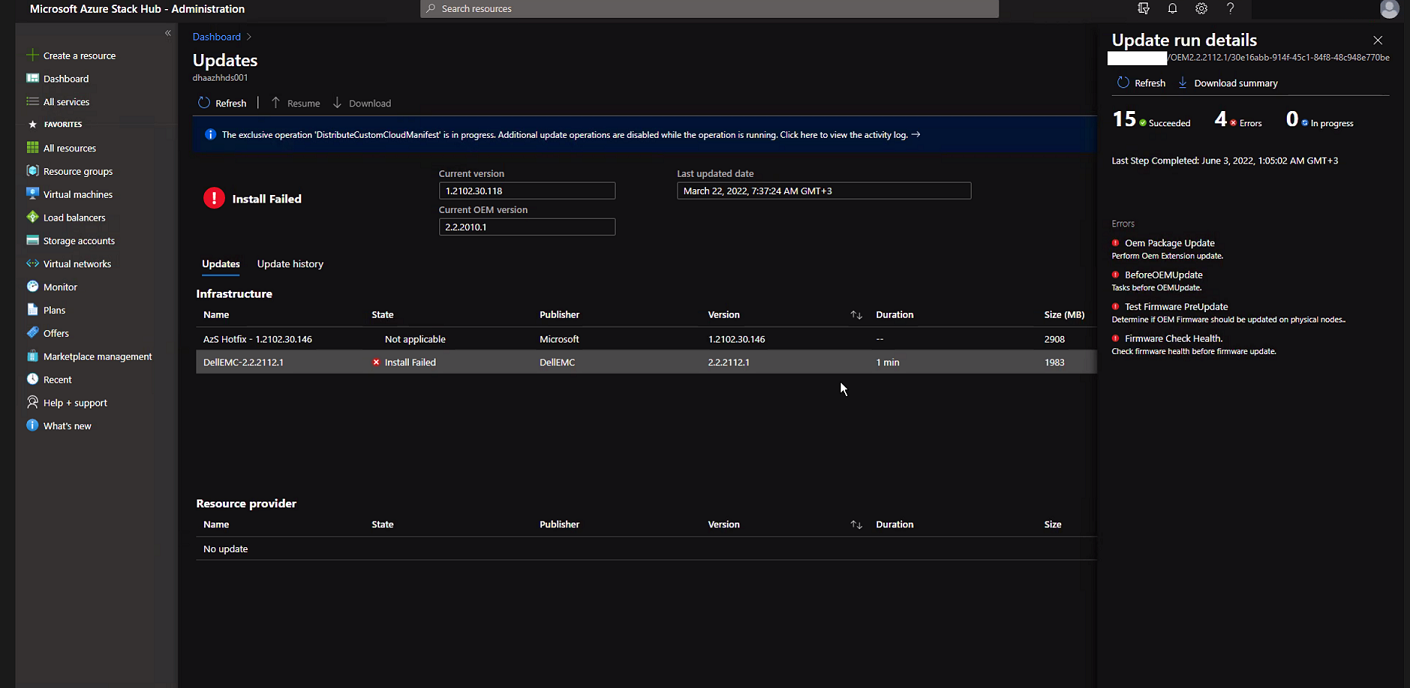Select Load balancers in favorites

click(x=74, y=218)
